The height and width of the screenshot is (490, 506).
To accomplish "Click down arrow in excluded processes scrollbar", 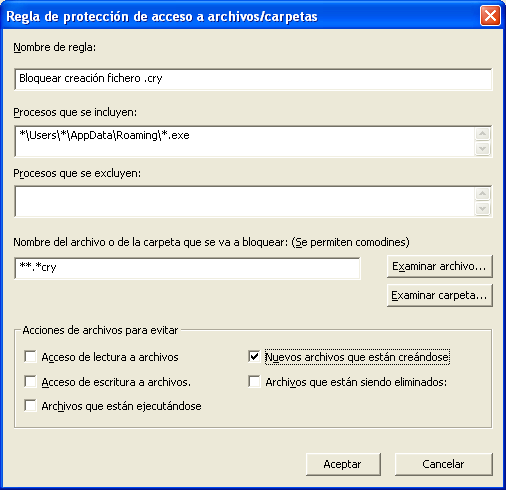I will click(482, 209).
